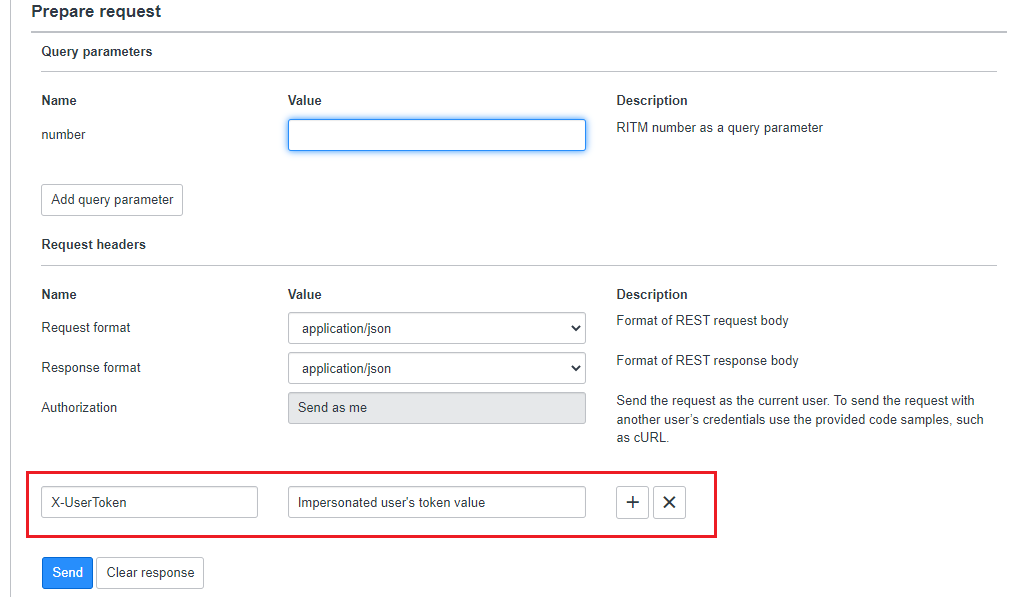The width and height of the screenshot is (1009, 597).
Task: Click 'Format of REST request body' description
Action: click(702, 320)
